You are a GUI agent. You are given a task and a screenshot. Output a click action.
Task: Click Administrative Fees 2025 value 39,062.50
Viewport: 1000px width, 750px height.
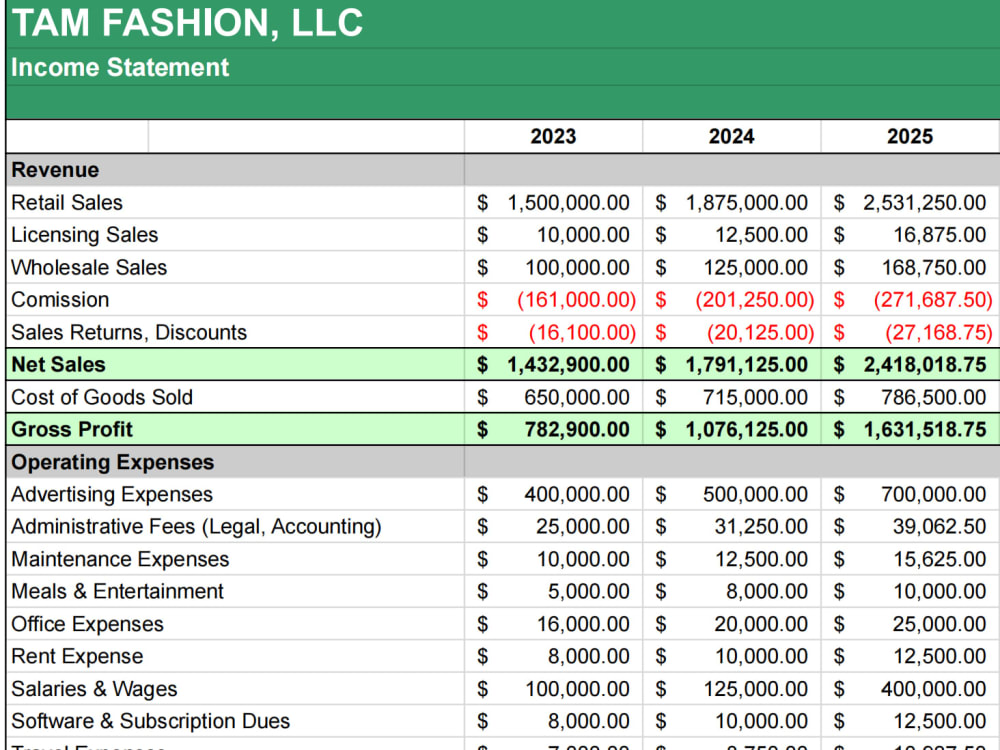point(940,527)
